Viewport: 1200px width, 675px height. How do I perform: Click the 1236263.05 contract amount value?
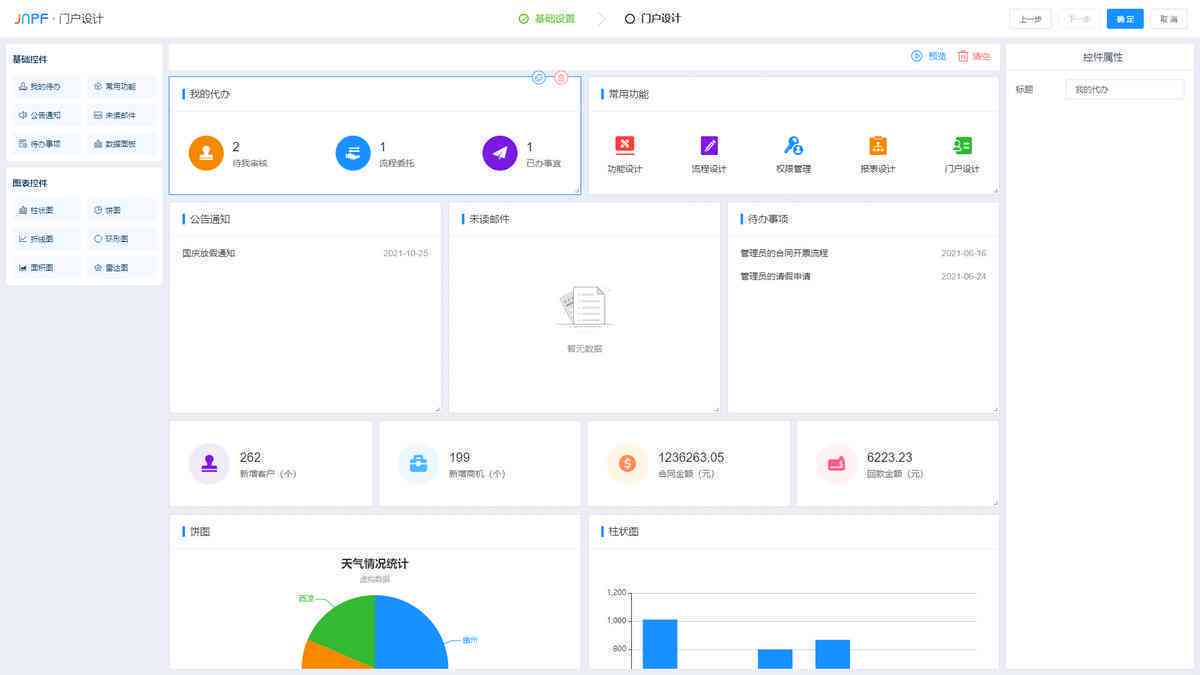tap(691, 458)
